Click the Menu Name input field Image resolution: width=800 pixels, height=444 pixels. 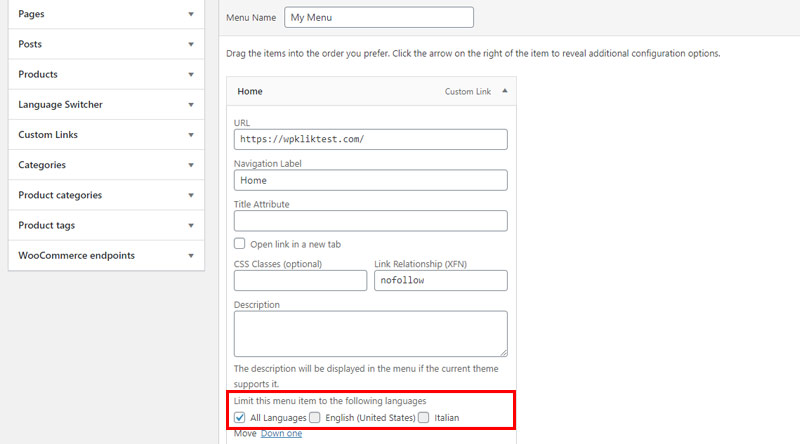point(379,17)
